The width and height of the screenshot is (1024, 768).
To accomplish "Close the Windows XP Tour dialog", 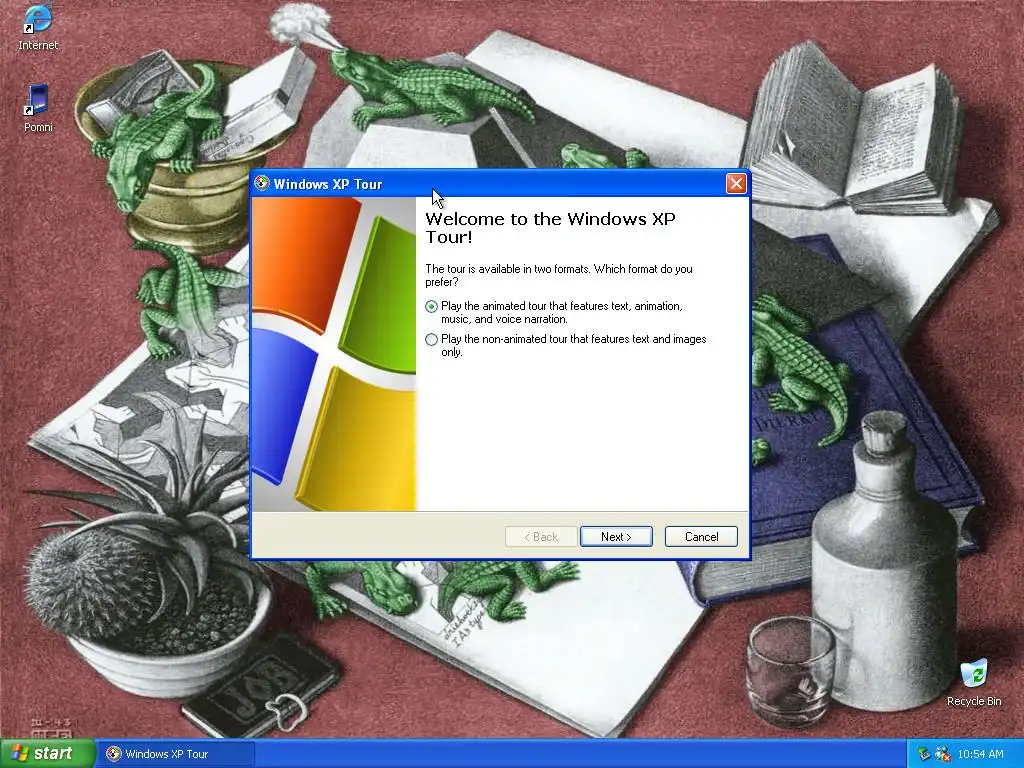I will point(736,184).
